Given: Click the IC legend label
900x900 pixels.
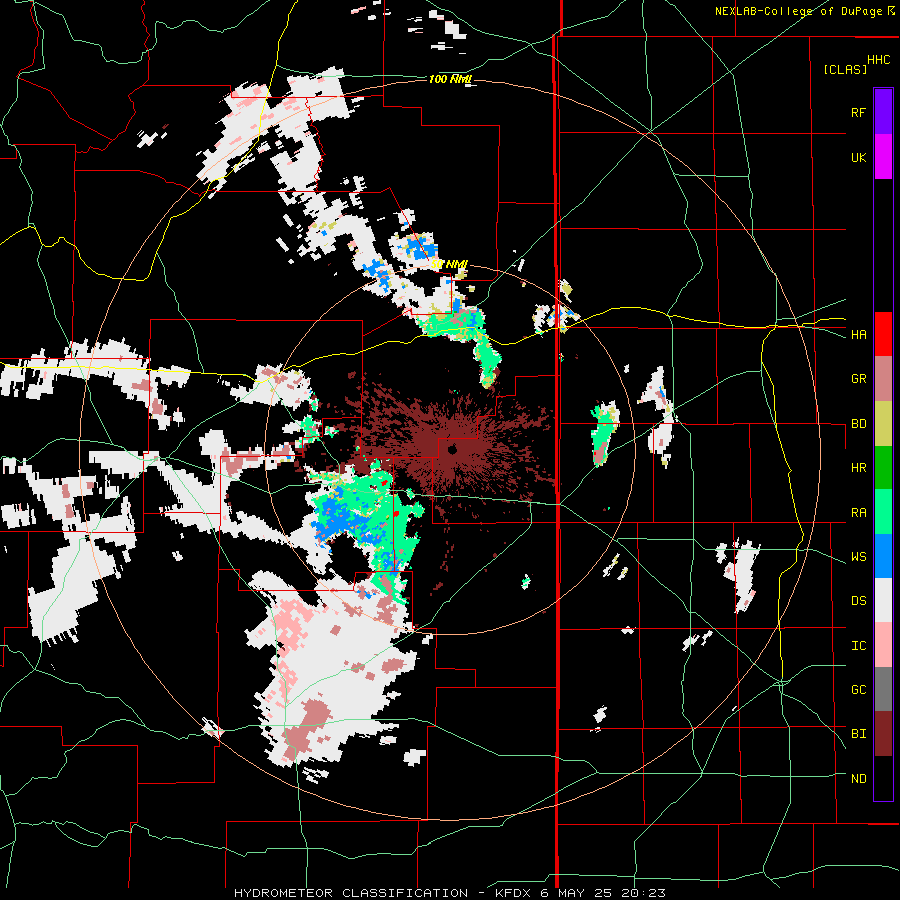Looking at the screenshot, I should 858,646.
